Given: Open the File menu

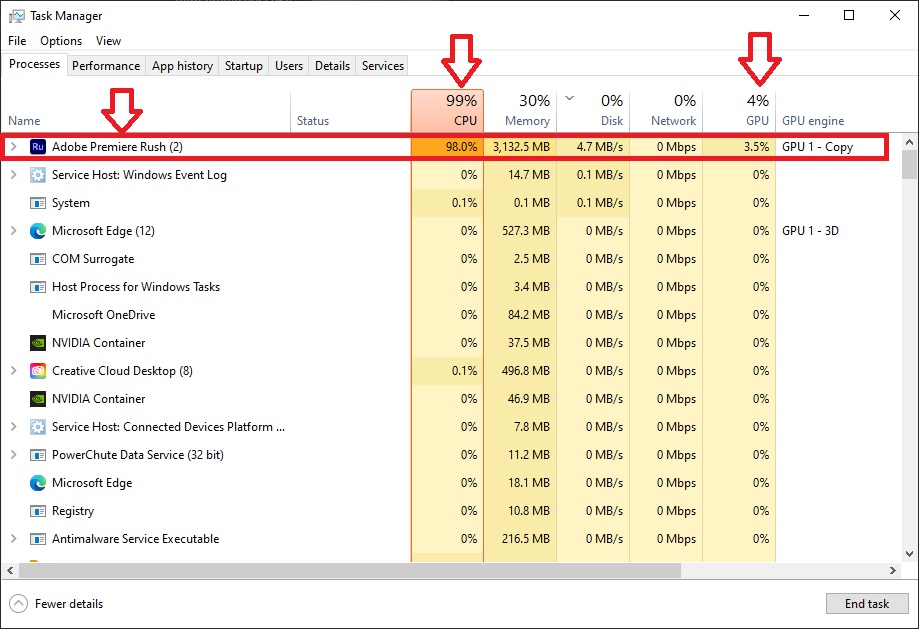Looking at the screenshot, I should pyautogui.click(x=17, y=40).
